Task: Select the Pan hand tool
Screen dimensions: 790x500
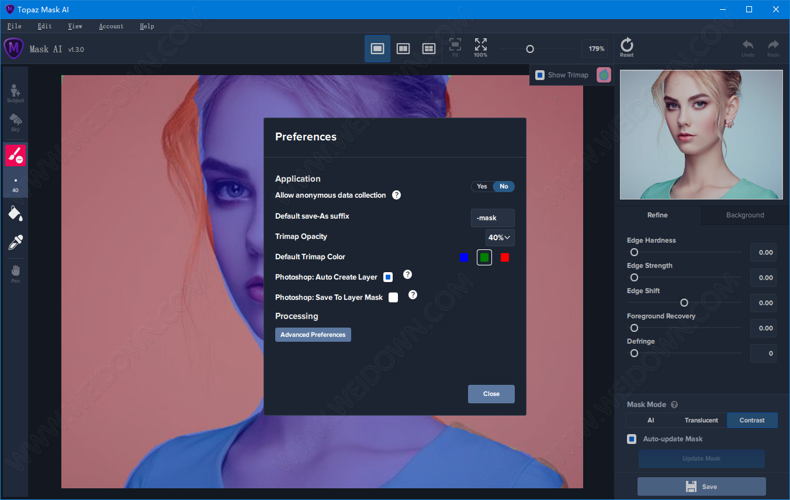Action: point(15,273)
